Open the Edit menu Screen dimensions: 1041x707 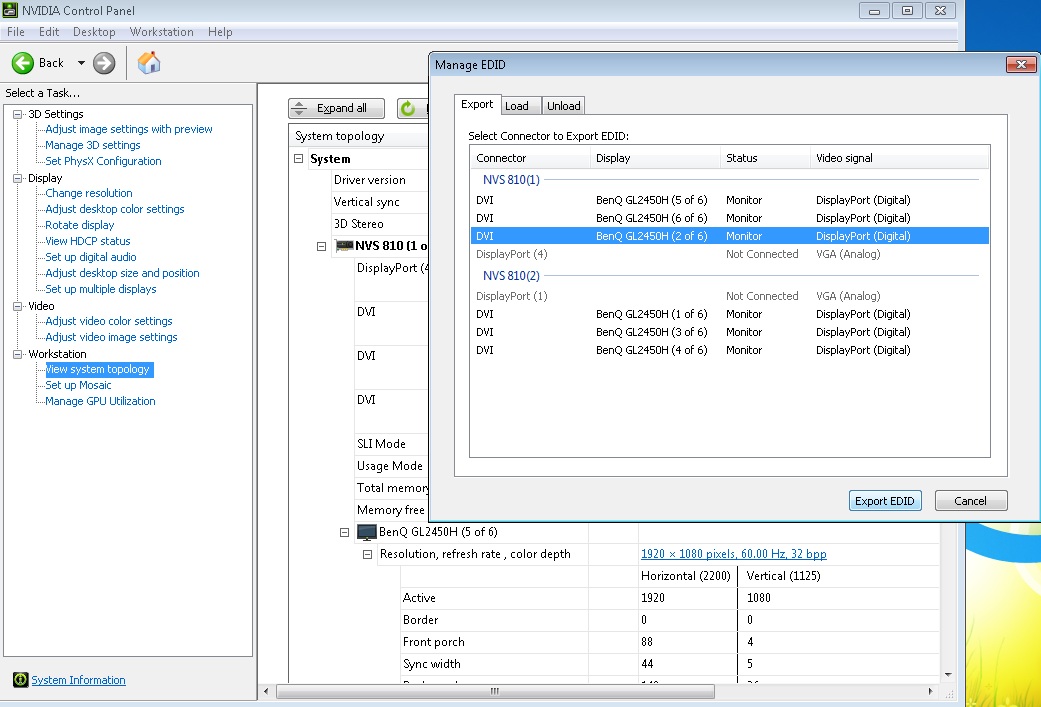pos(48,32)
